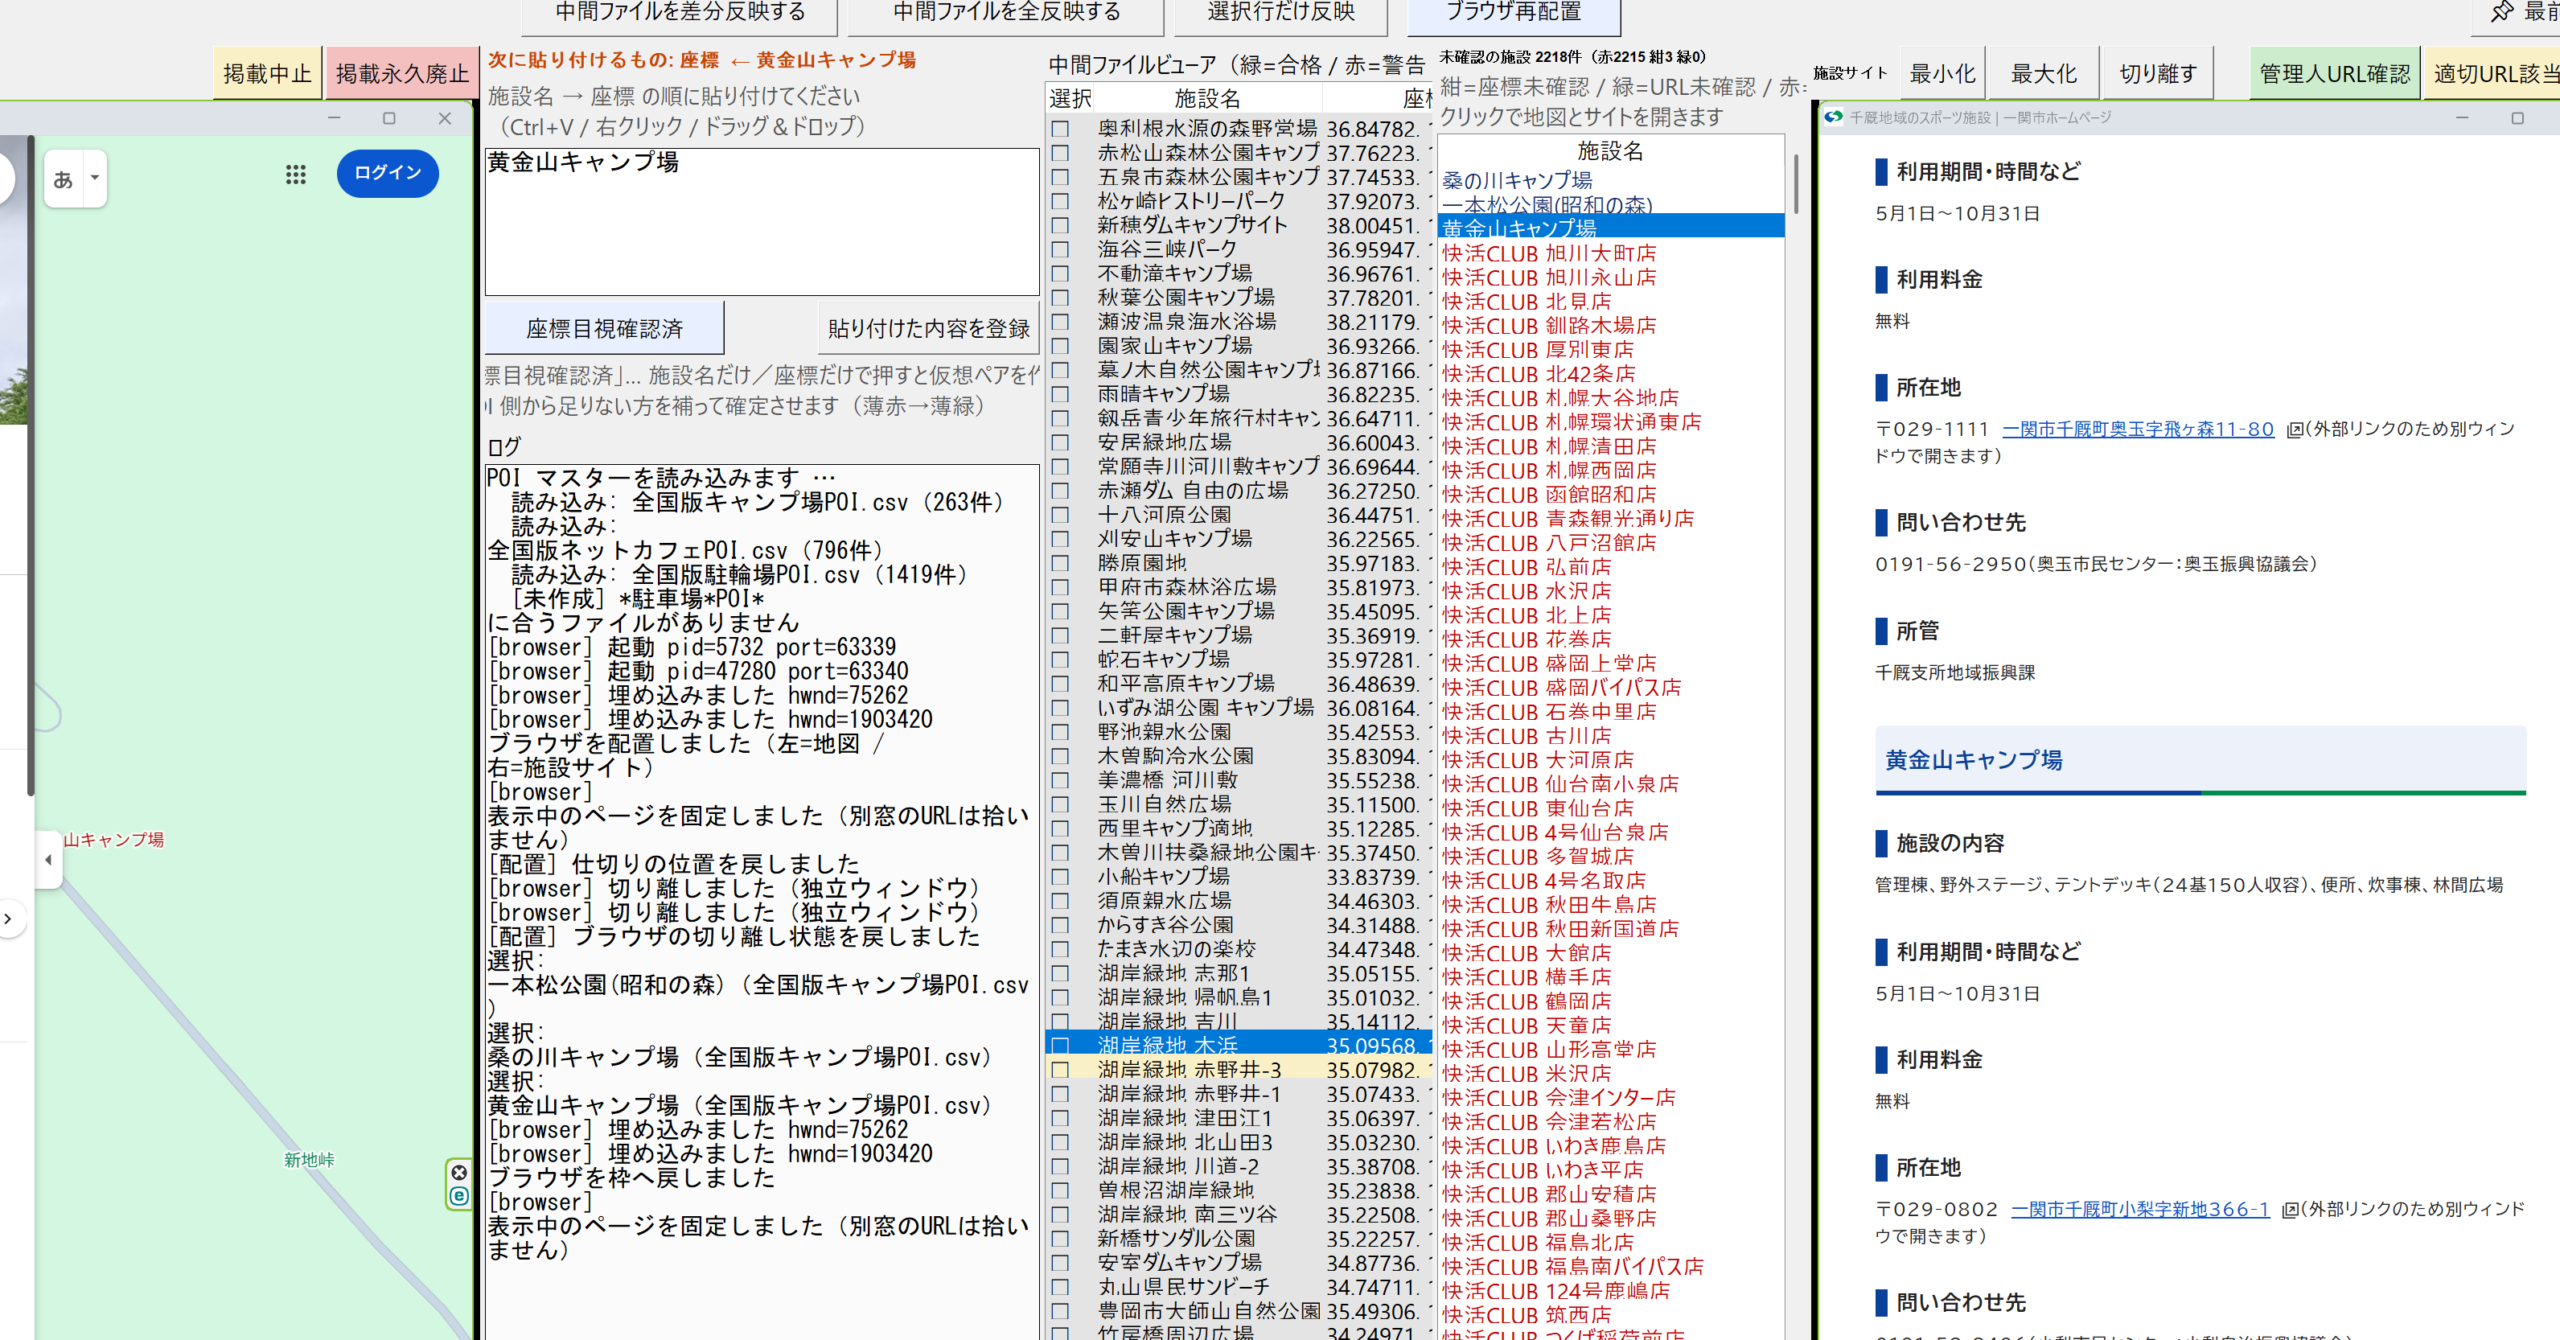Click 貼り付けた内容を登録 button
This screenshot has width=2560, height=1340.
[x=929, y=329]
